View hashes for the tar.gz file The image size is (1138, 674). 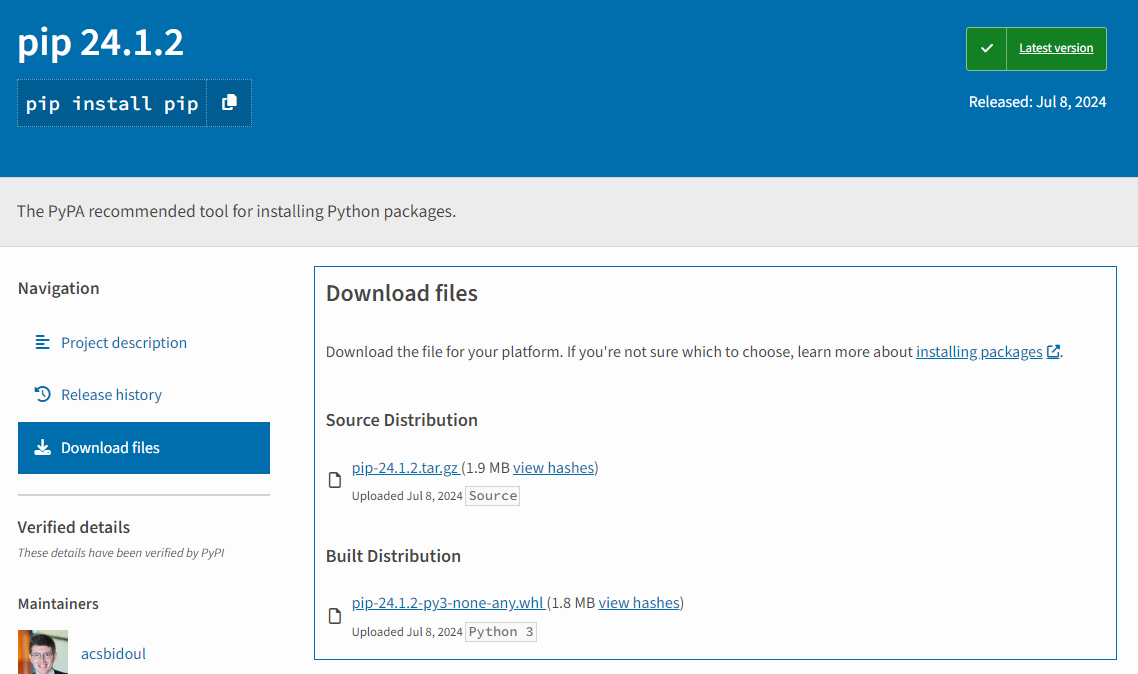tap(553, 468)
